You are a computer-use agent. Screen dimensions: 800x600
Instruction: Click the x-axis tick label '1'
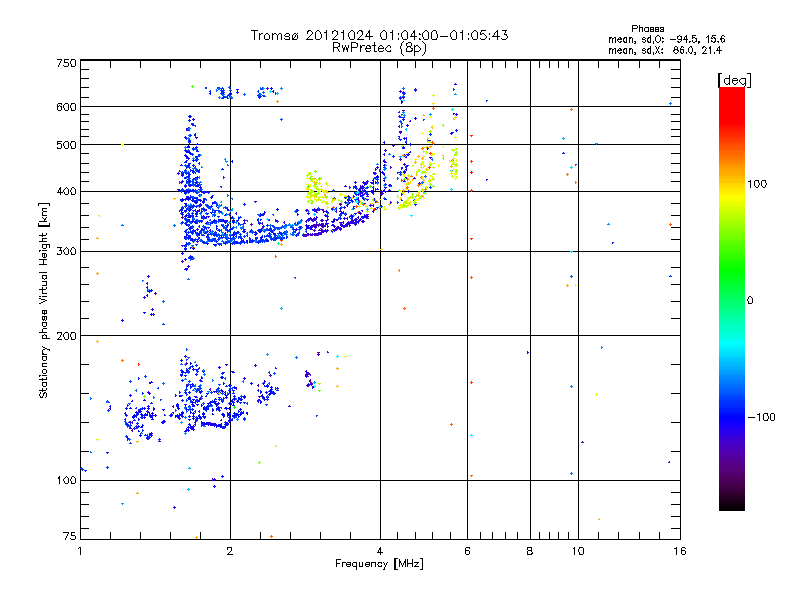coord(80,551)
